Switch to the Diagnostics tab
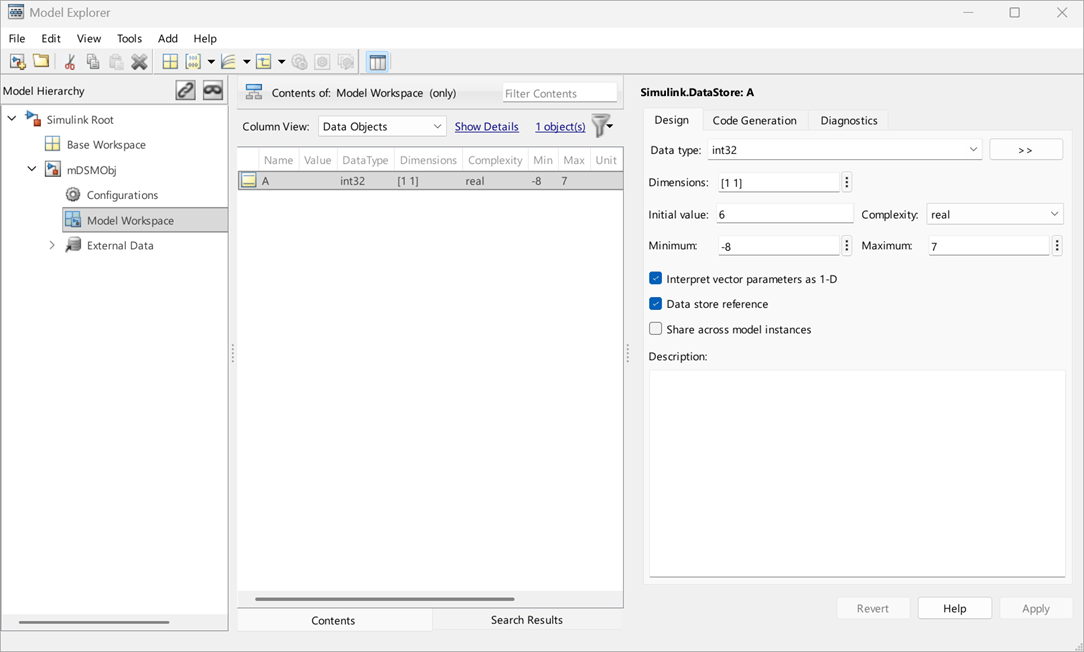The height and width of the screenshot is (652, 1084). coord(849,120)
